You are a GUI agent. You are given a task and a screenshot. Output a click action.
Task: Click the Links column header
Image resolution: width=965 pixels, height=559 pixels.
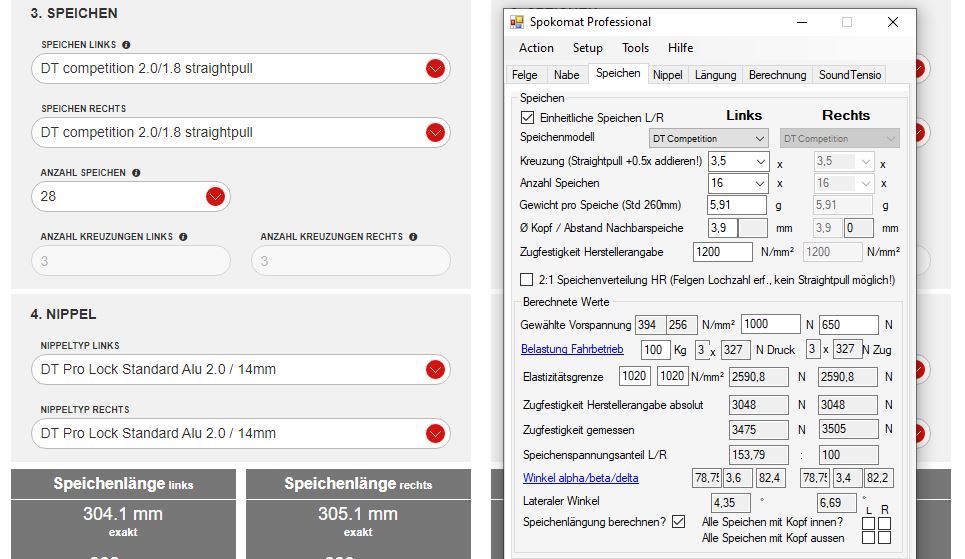(x=743, y=115)
